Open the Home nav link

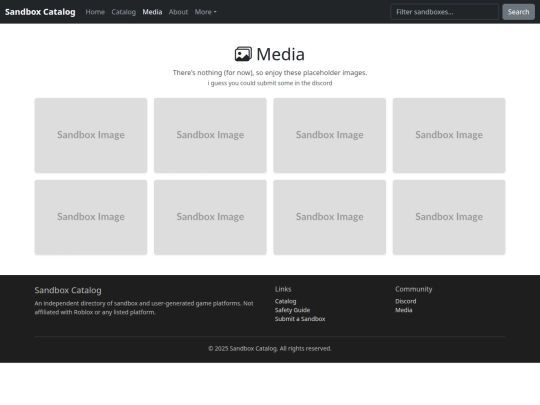point(95,12)
